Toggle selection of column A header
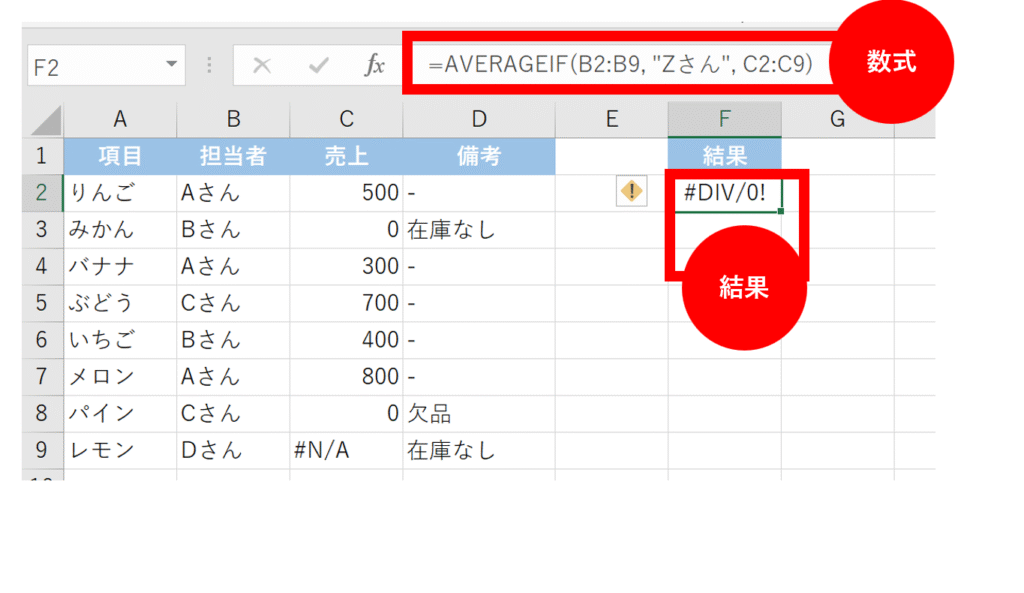 (x=120, y=118)
